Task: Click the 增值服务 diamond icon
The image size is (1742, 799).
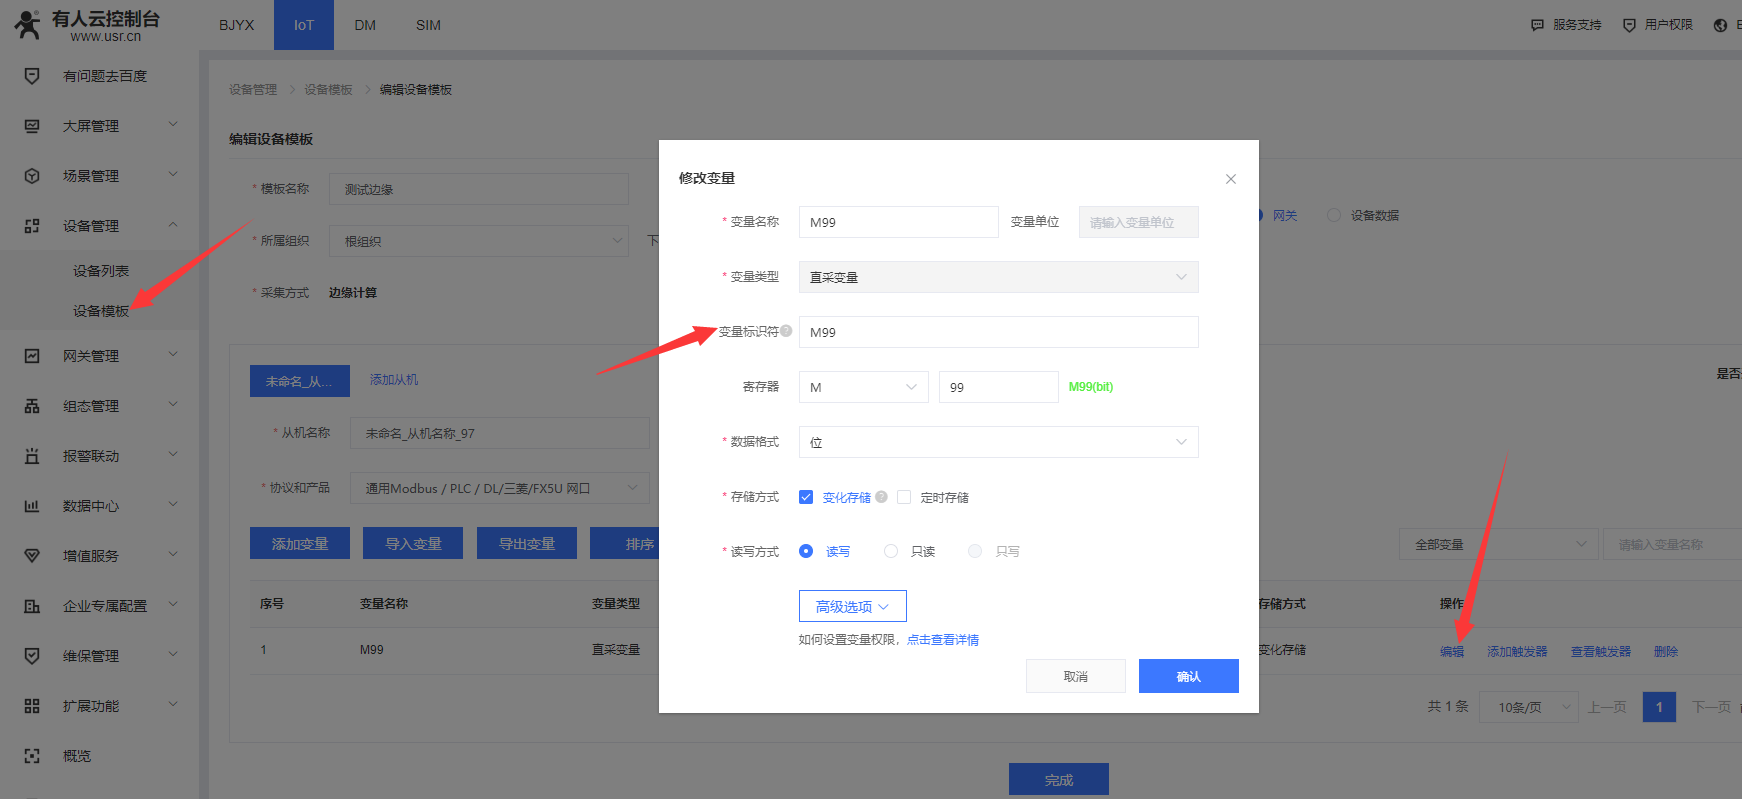Action: click(32, 556)
